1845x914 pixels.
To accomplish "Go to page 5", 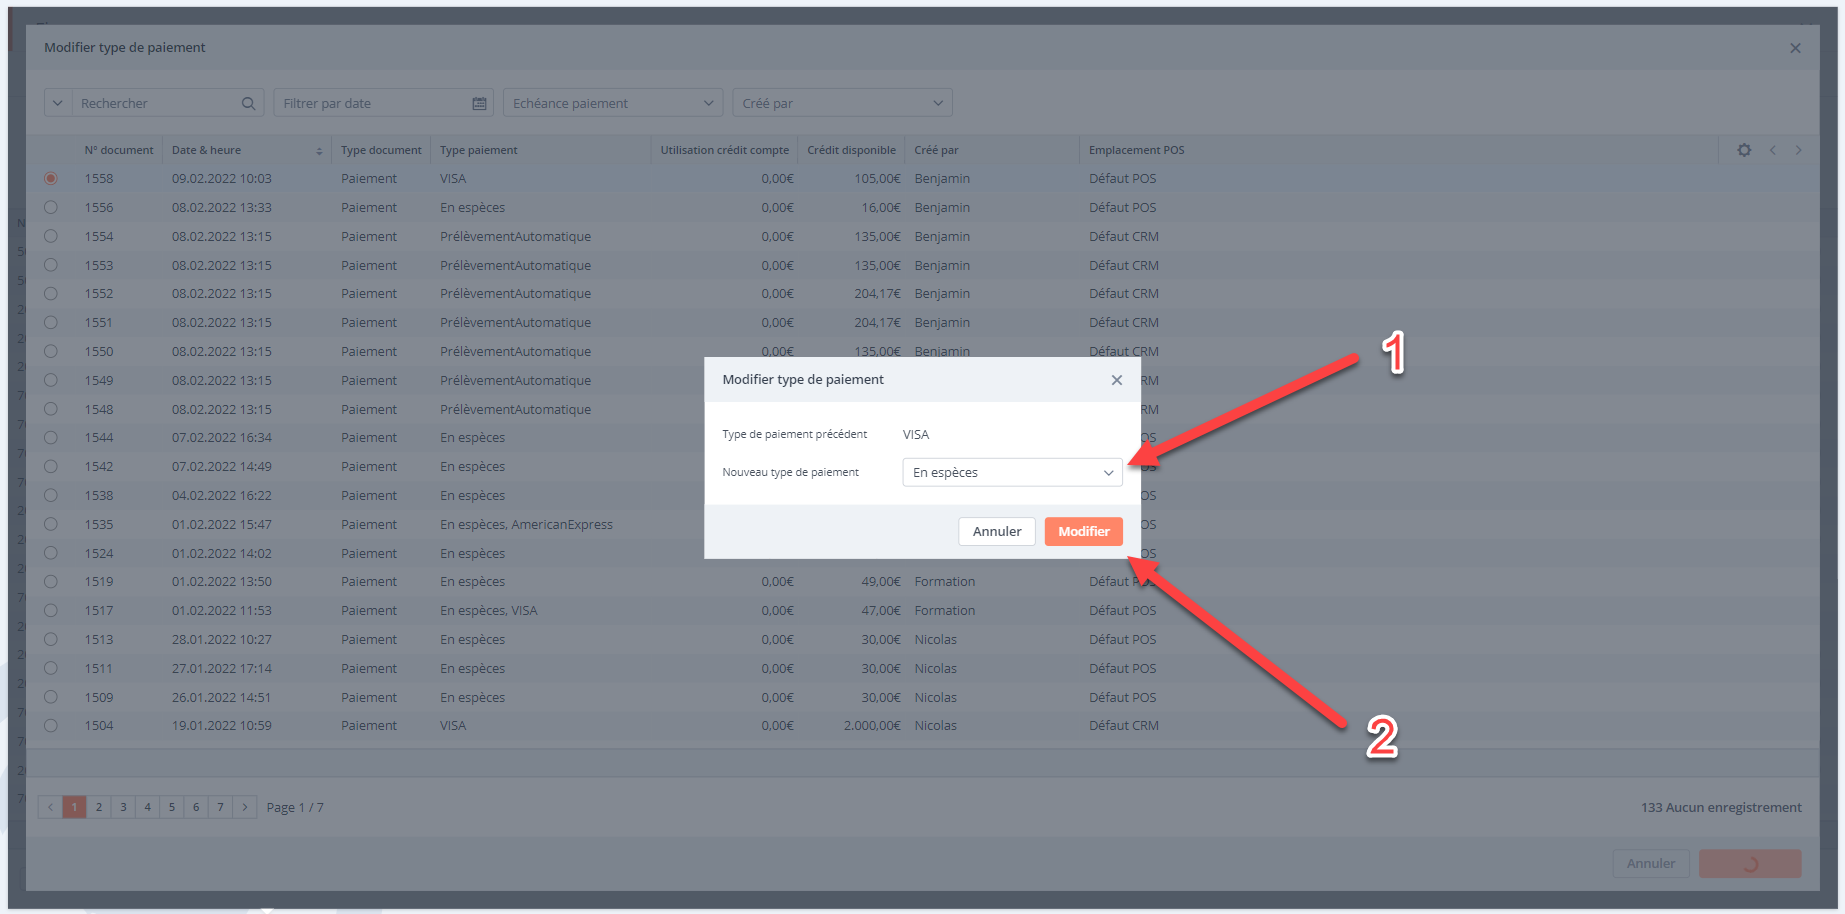I will [x=172, y=807].
